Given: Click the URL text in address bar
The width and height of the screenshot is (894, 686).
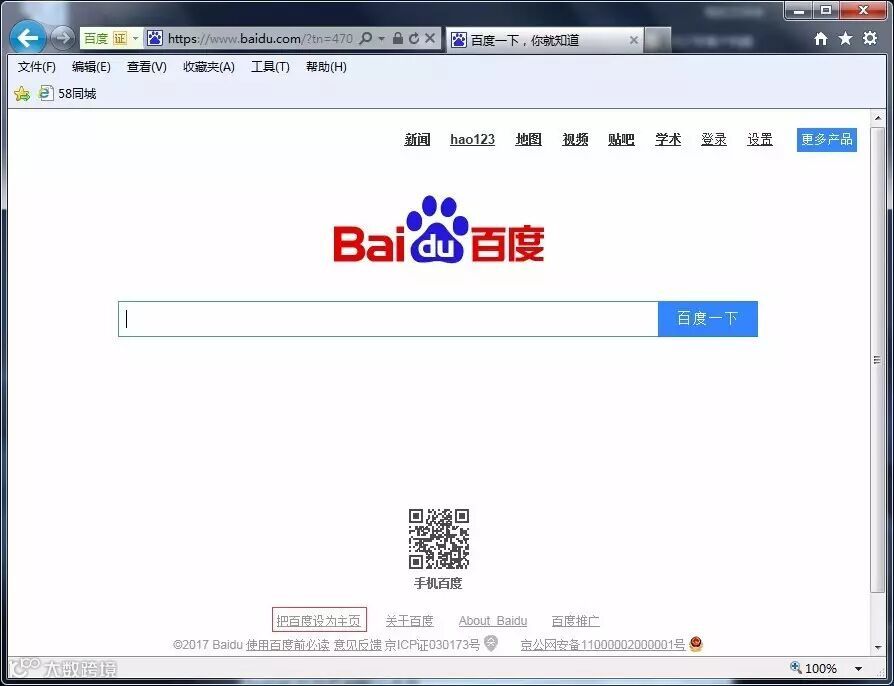Looking at the screenshot, I should click(x=261, y=39).
